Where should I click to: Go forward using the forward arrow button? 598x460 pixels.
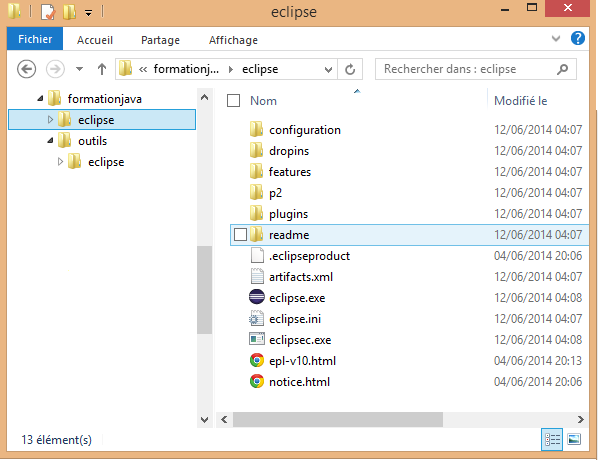(55, 69)
